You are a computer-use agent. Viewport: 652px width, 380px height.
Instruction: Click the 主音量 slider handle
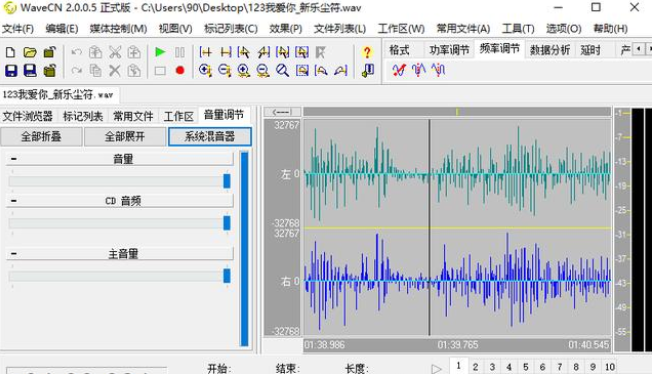click(x=227, y=276)
